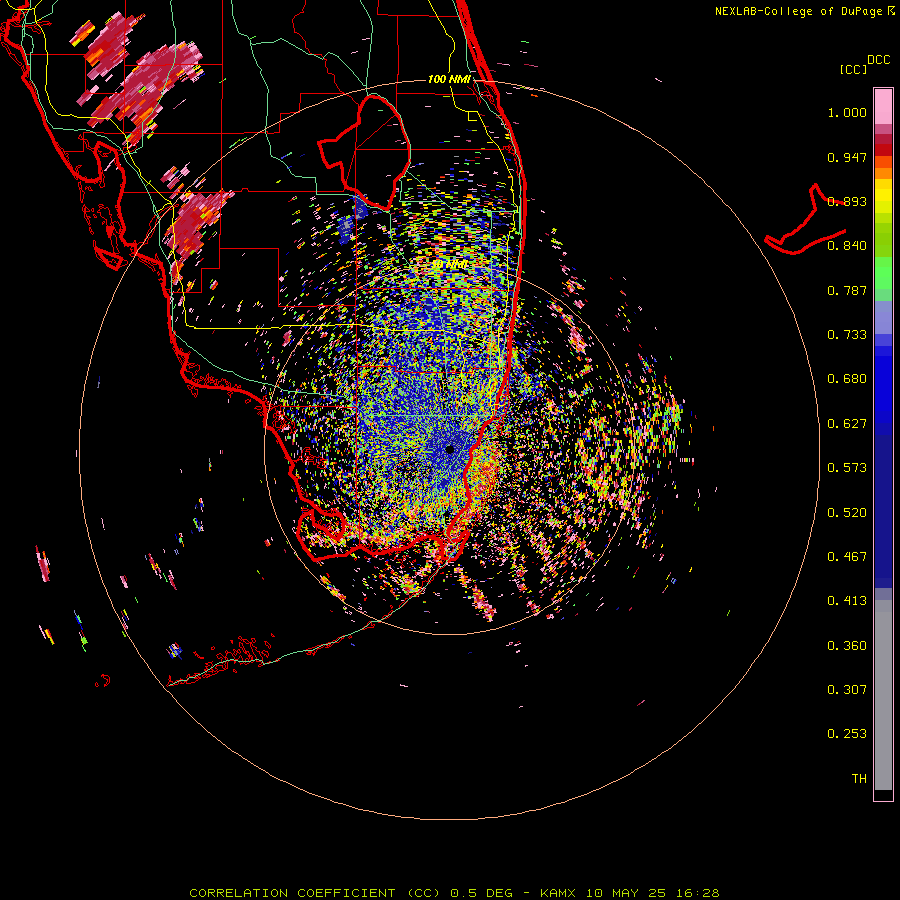Pick the light pink top color bar segment
The image size is (900, 900).
(883, 106)
